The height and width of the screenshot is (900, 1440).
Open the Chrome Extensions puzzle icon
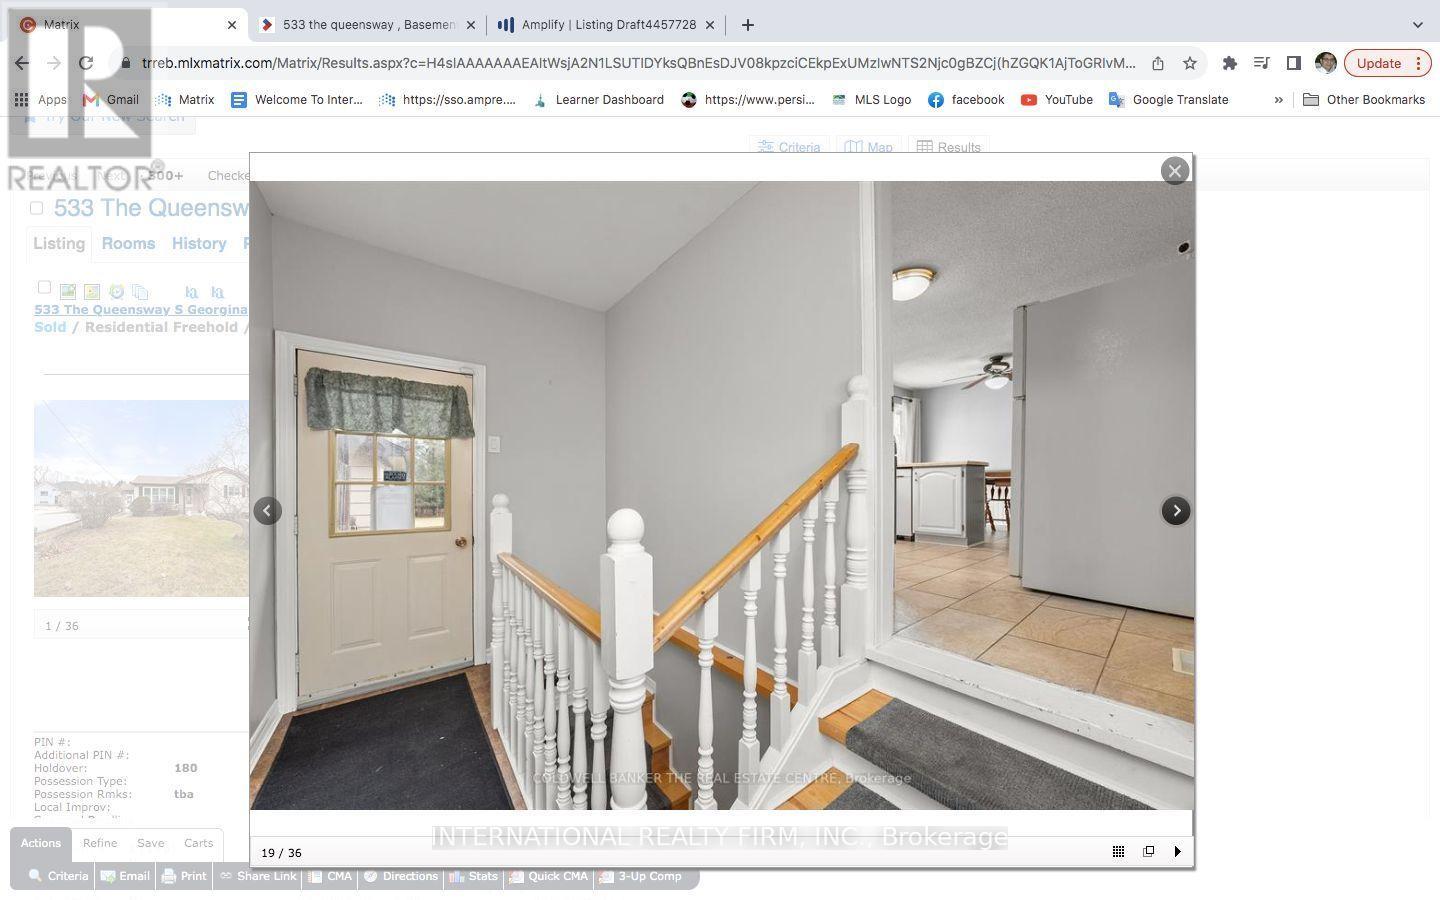(x=1230, y=63)
